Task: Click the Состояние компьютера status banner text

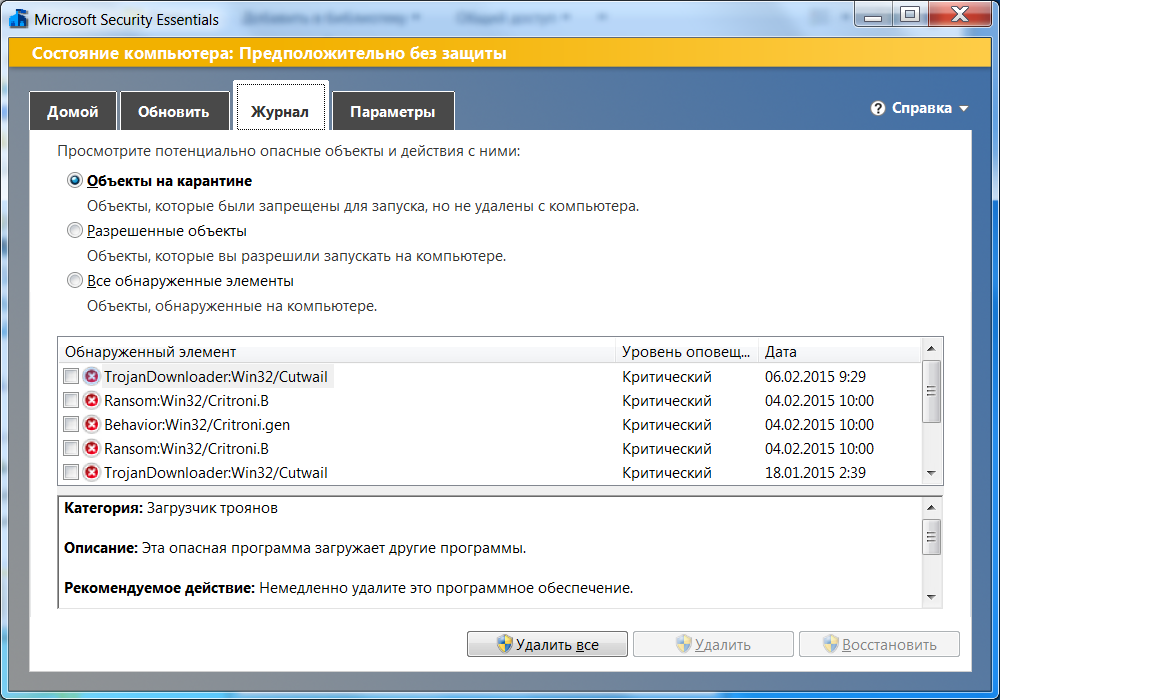Action: [x=269, y=53]
